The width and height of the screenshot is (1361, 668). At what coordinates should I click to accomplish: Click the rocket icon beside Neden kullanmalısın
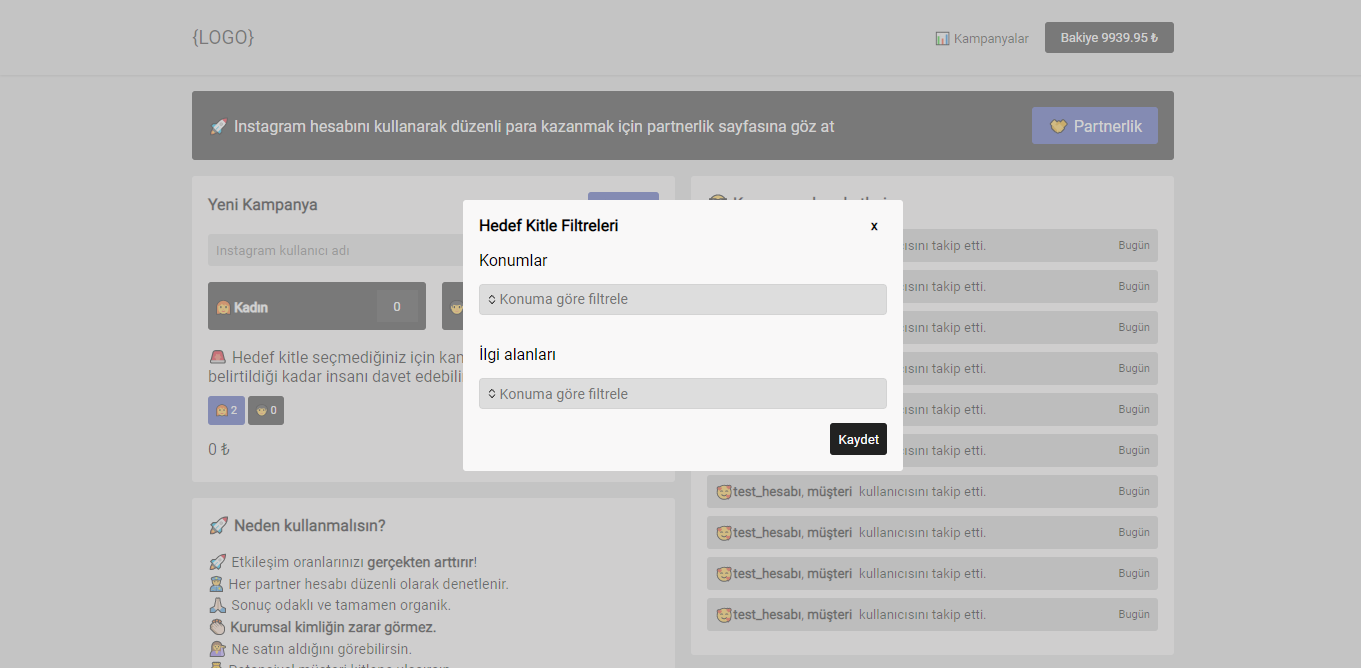click(x=218, y=526)
